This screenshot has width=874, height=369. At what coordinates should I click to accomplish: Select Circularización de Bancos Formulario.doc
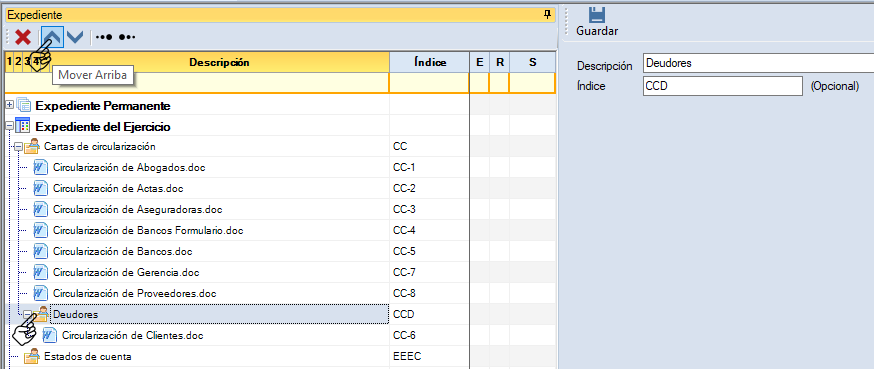(x=148, y=230)
